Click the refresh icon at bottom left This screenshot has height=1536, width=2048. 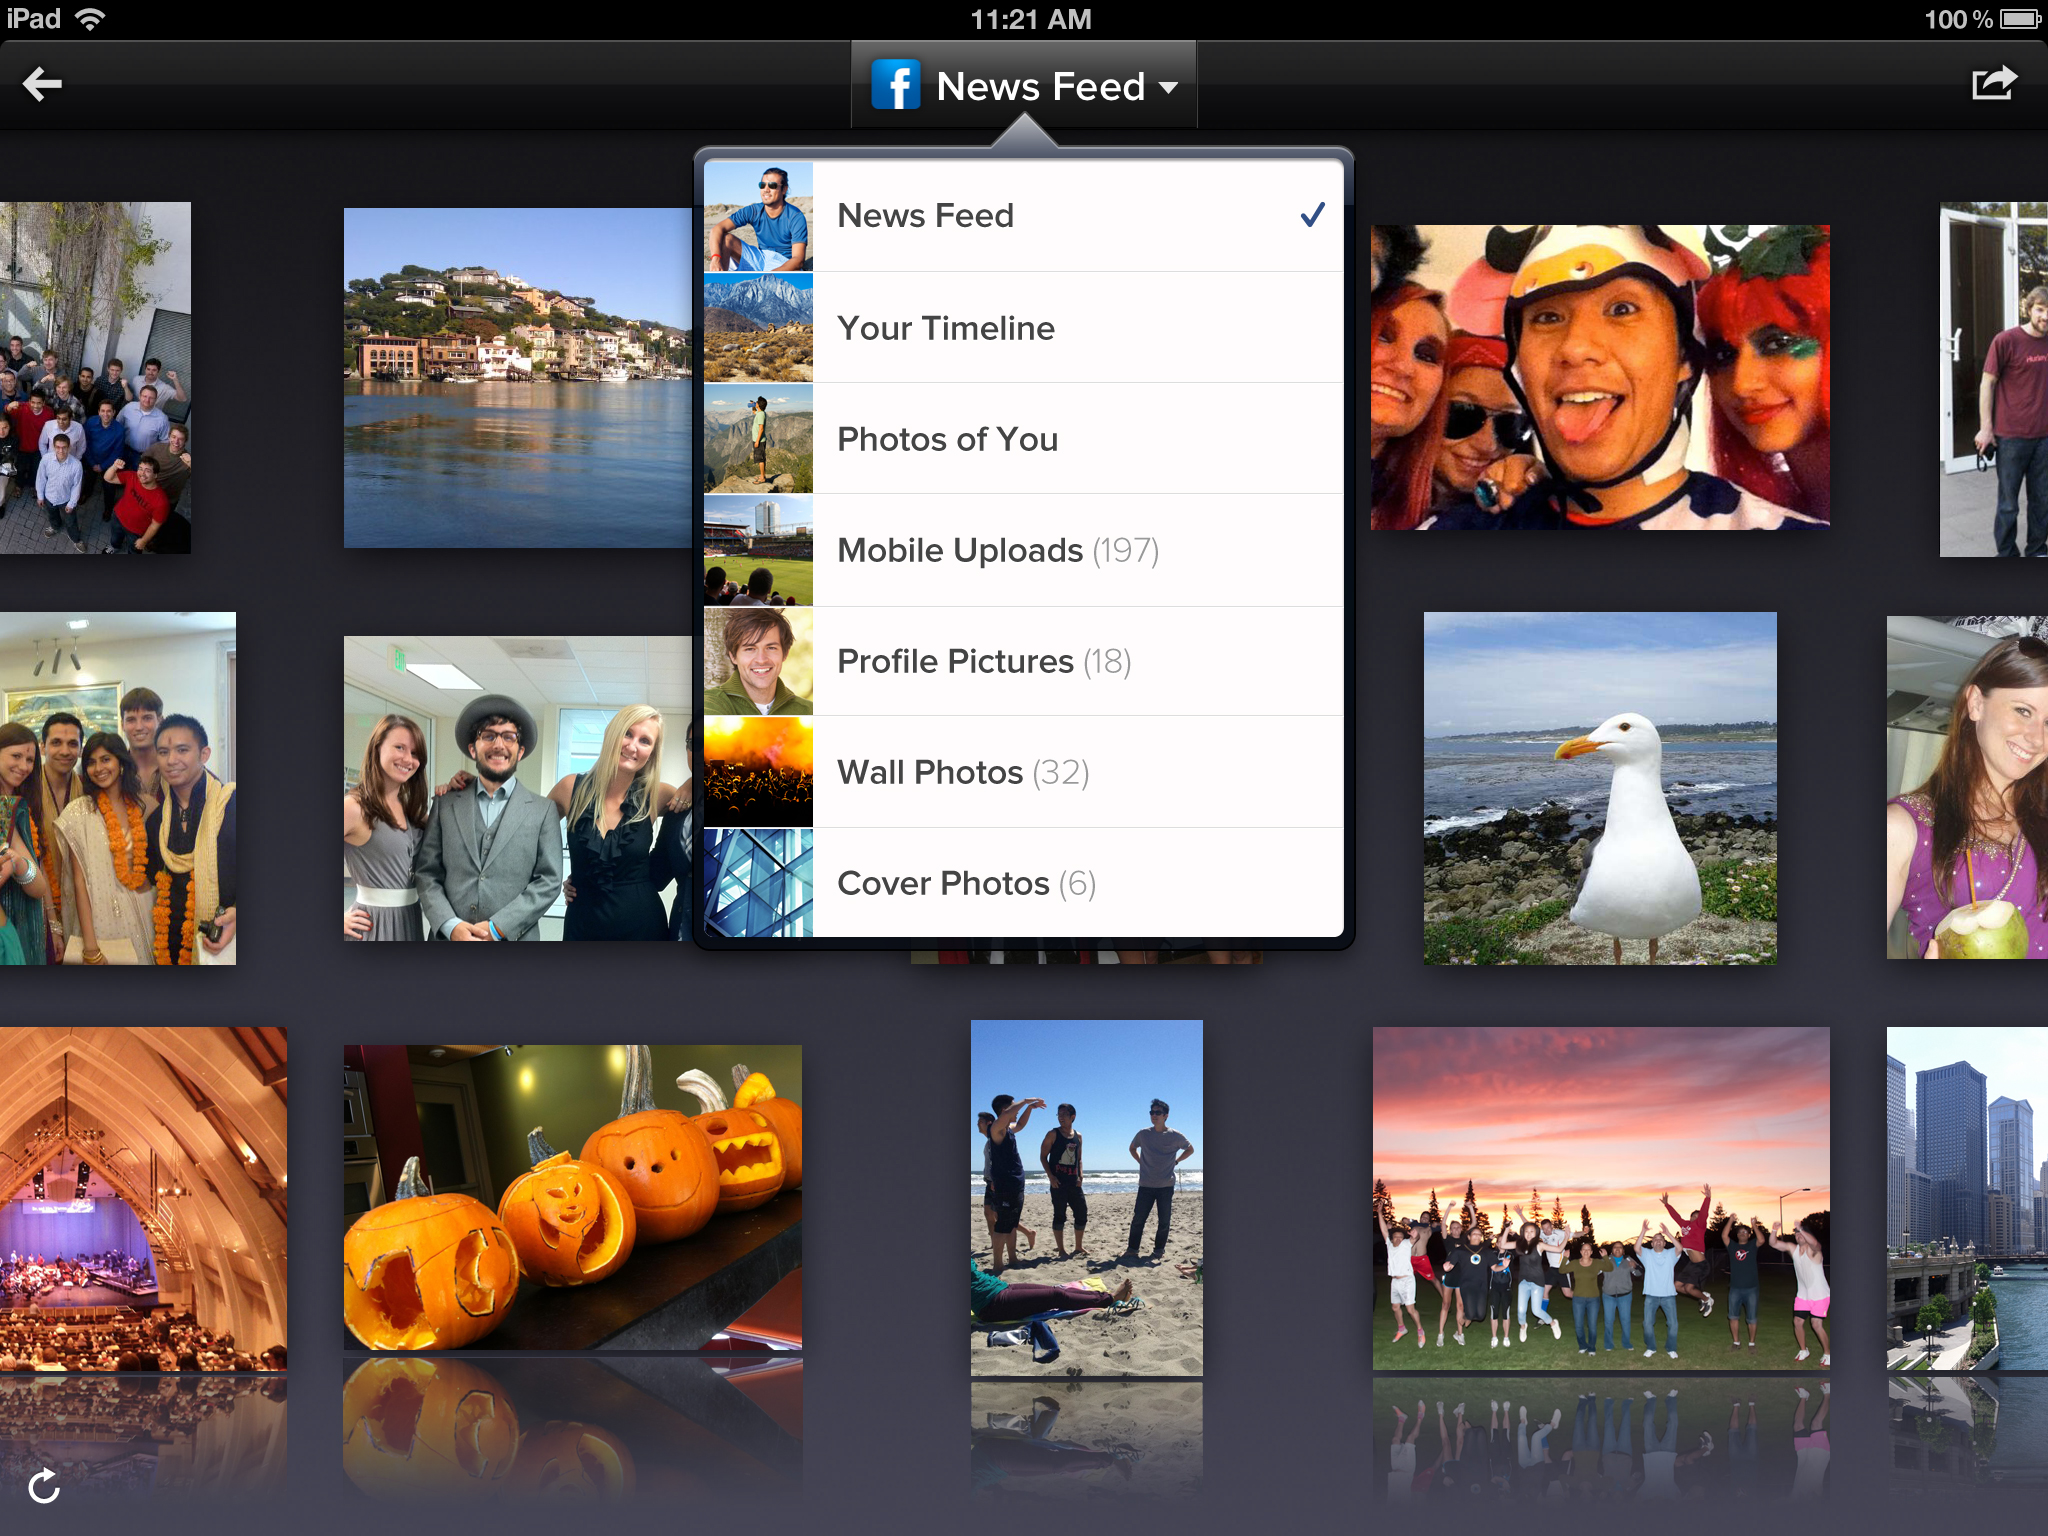pos(44,1486)
